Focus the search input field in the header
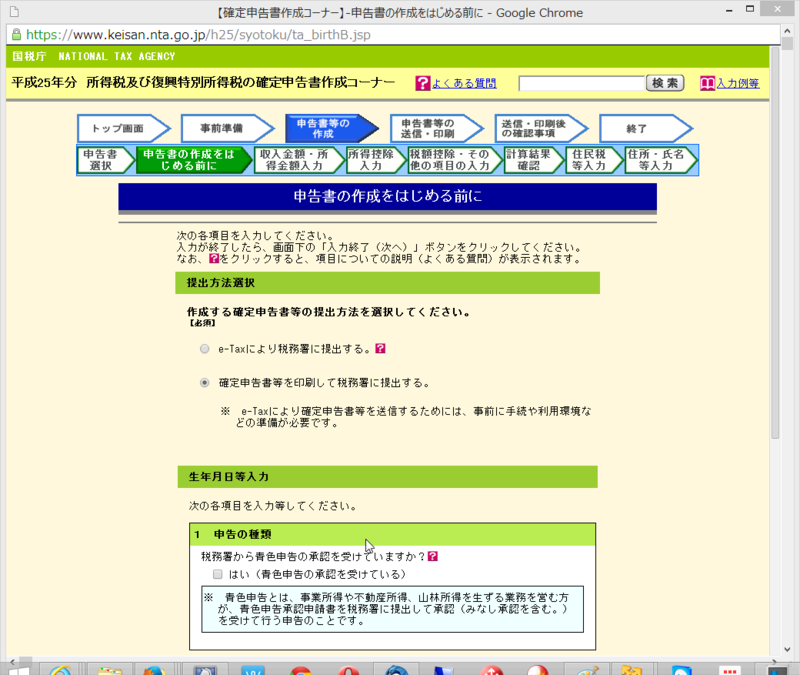 coord(582,83)
